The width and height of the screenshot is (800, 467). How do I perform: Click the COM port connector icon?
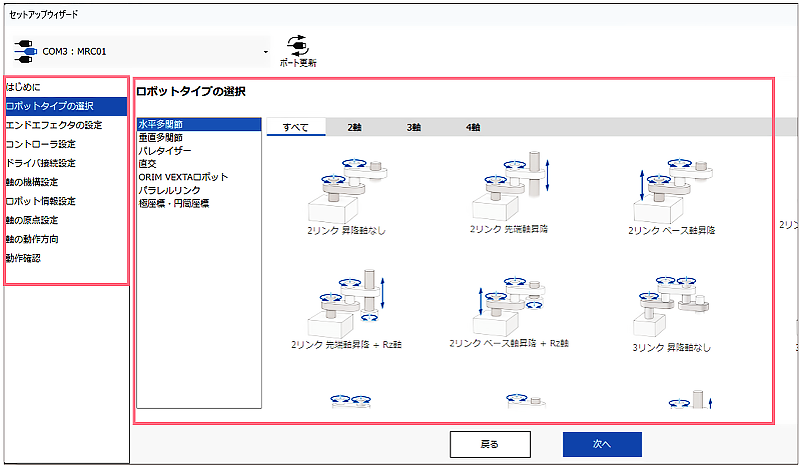click(25, 51)
